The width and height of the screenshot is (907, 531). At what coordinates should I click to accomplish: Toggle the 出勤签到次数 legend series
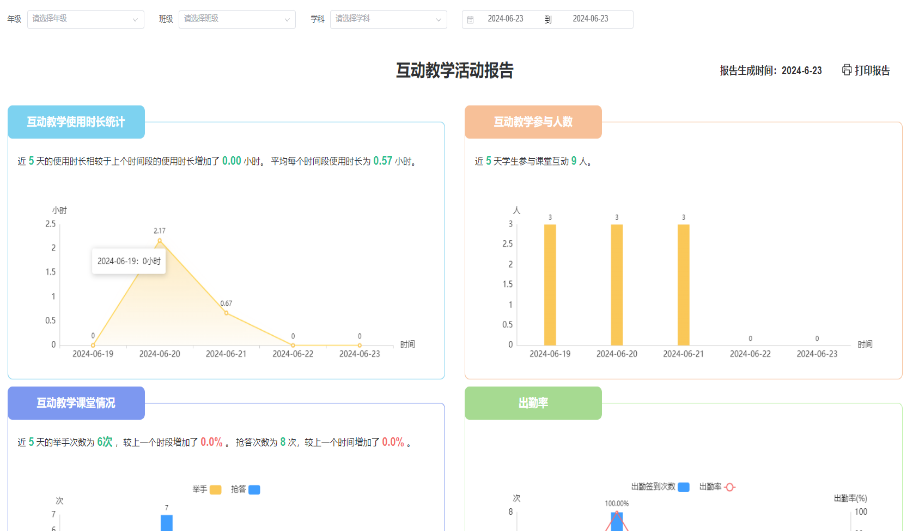tap(684, 487)
